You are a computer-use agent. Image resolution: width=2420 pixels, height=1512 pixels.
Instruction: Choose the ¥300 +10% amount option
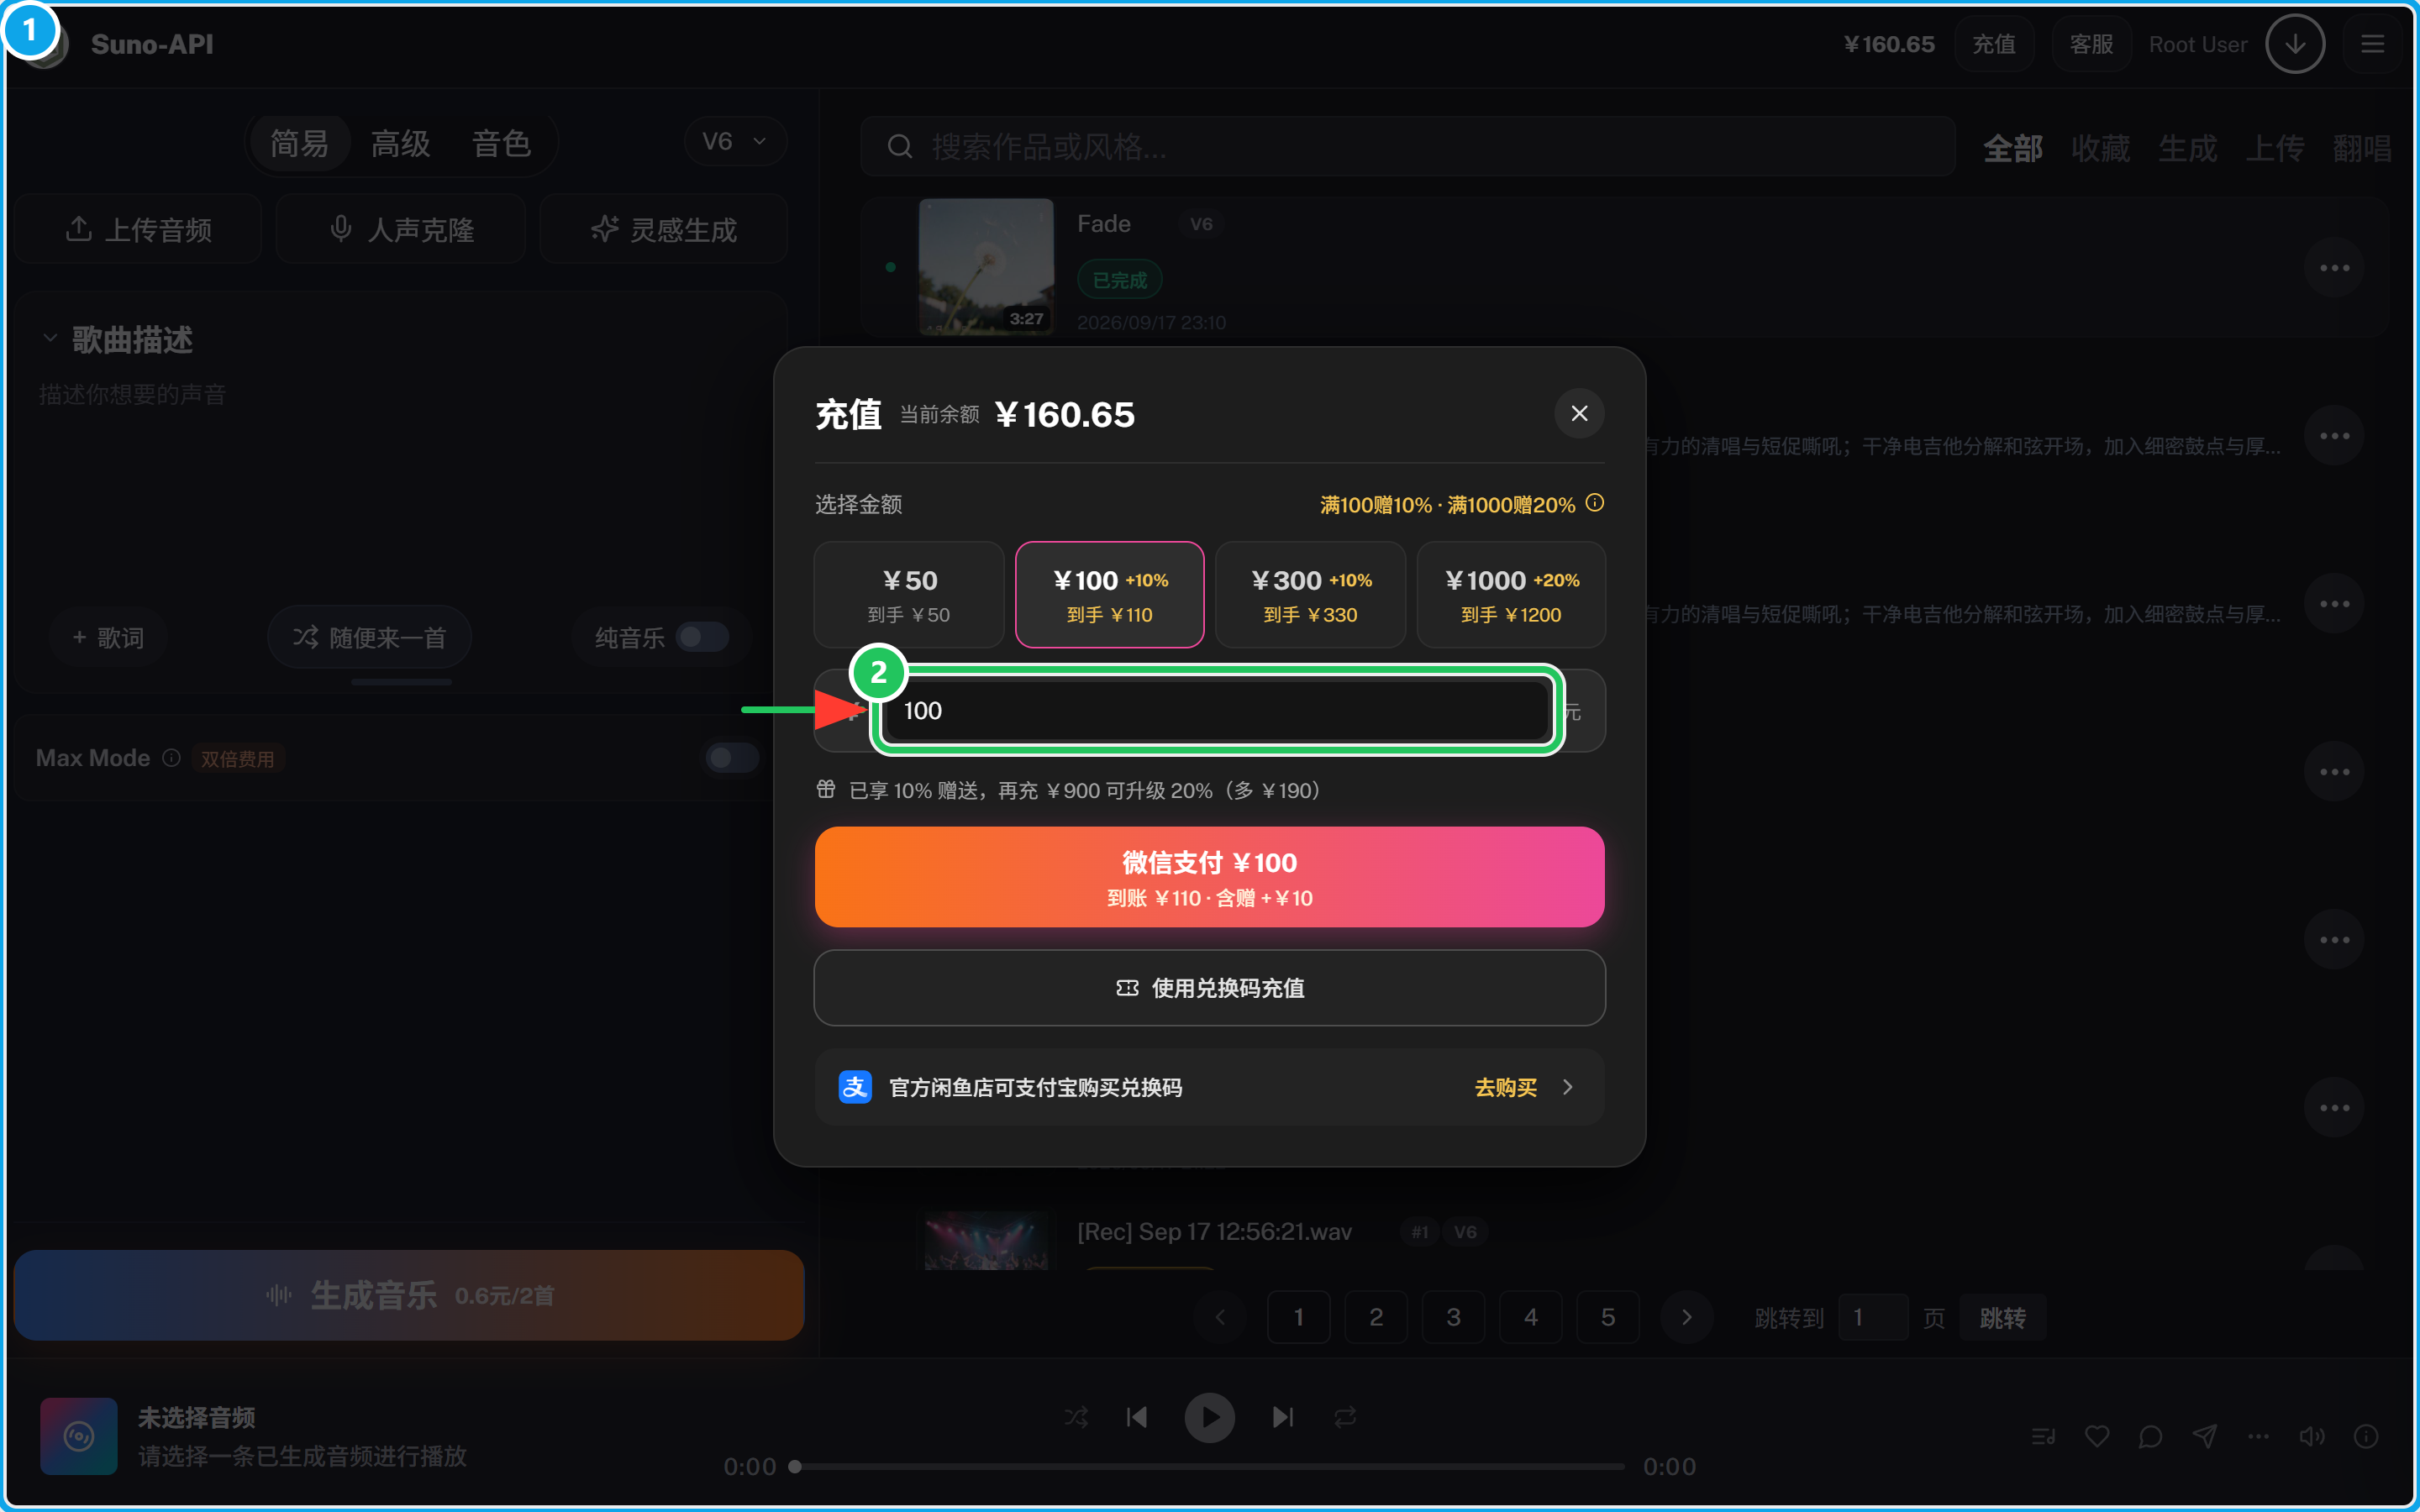coord(1311,595)
